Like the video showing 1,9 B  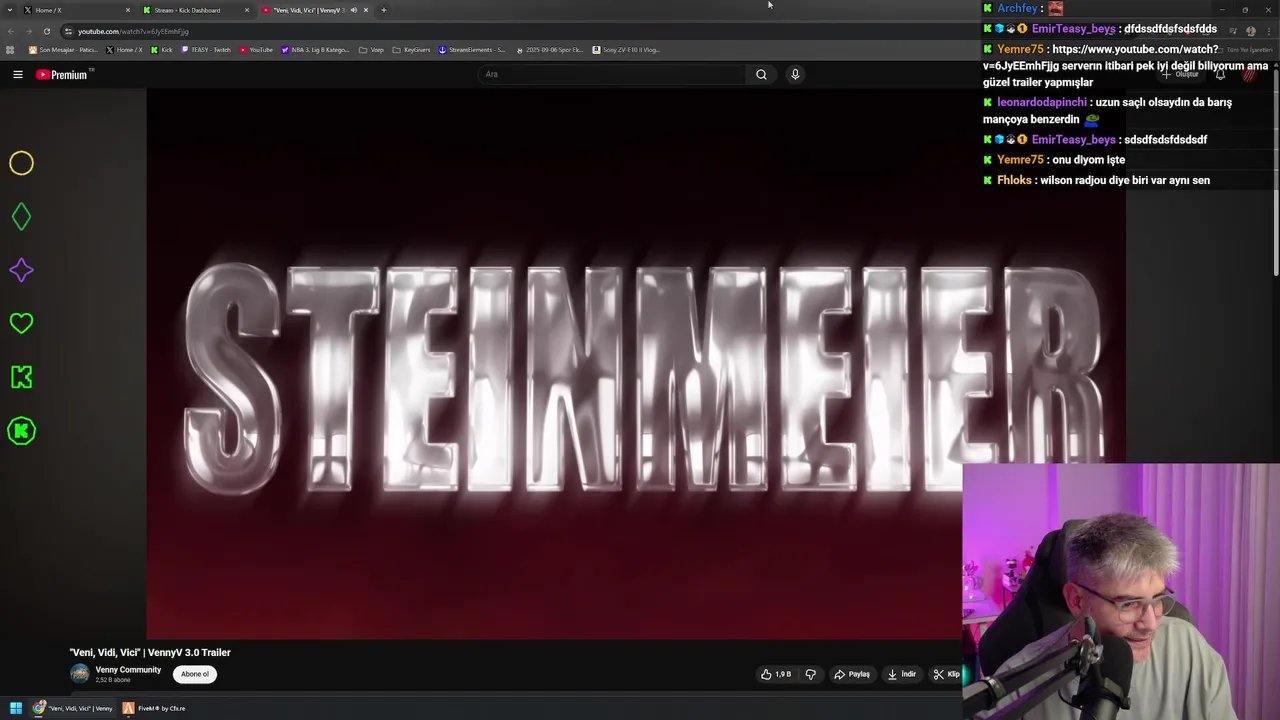point(776,674)
